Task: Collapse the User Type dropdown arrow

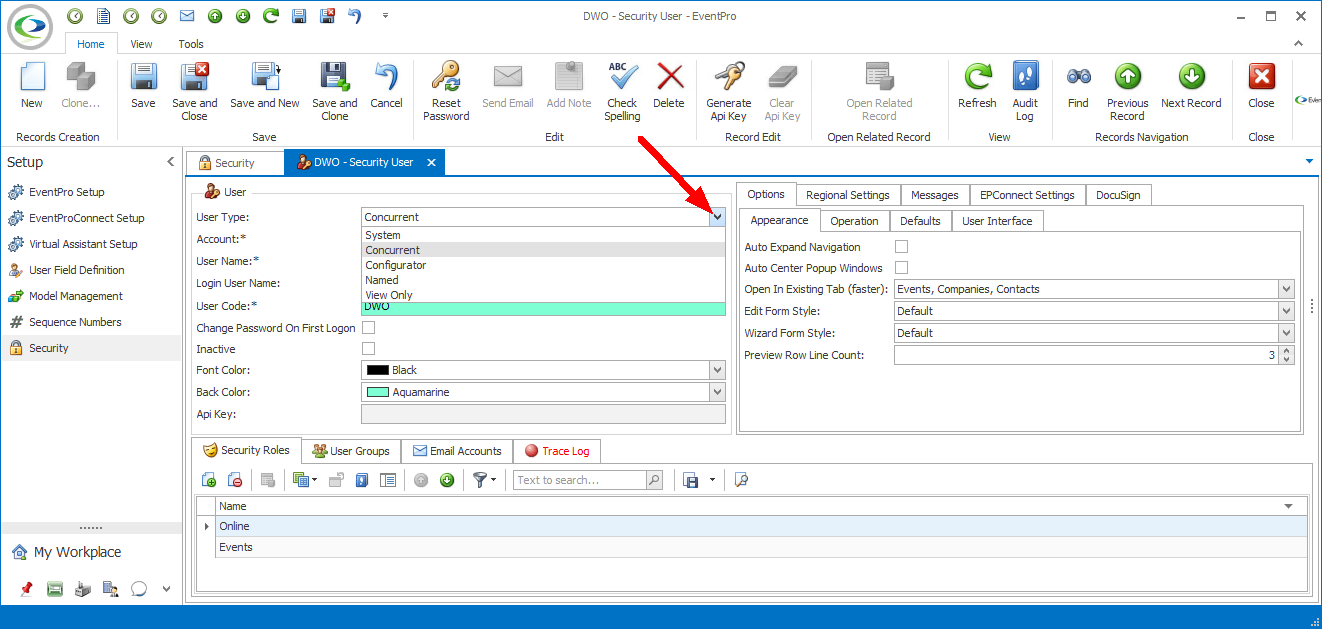Action: 717,217
